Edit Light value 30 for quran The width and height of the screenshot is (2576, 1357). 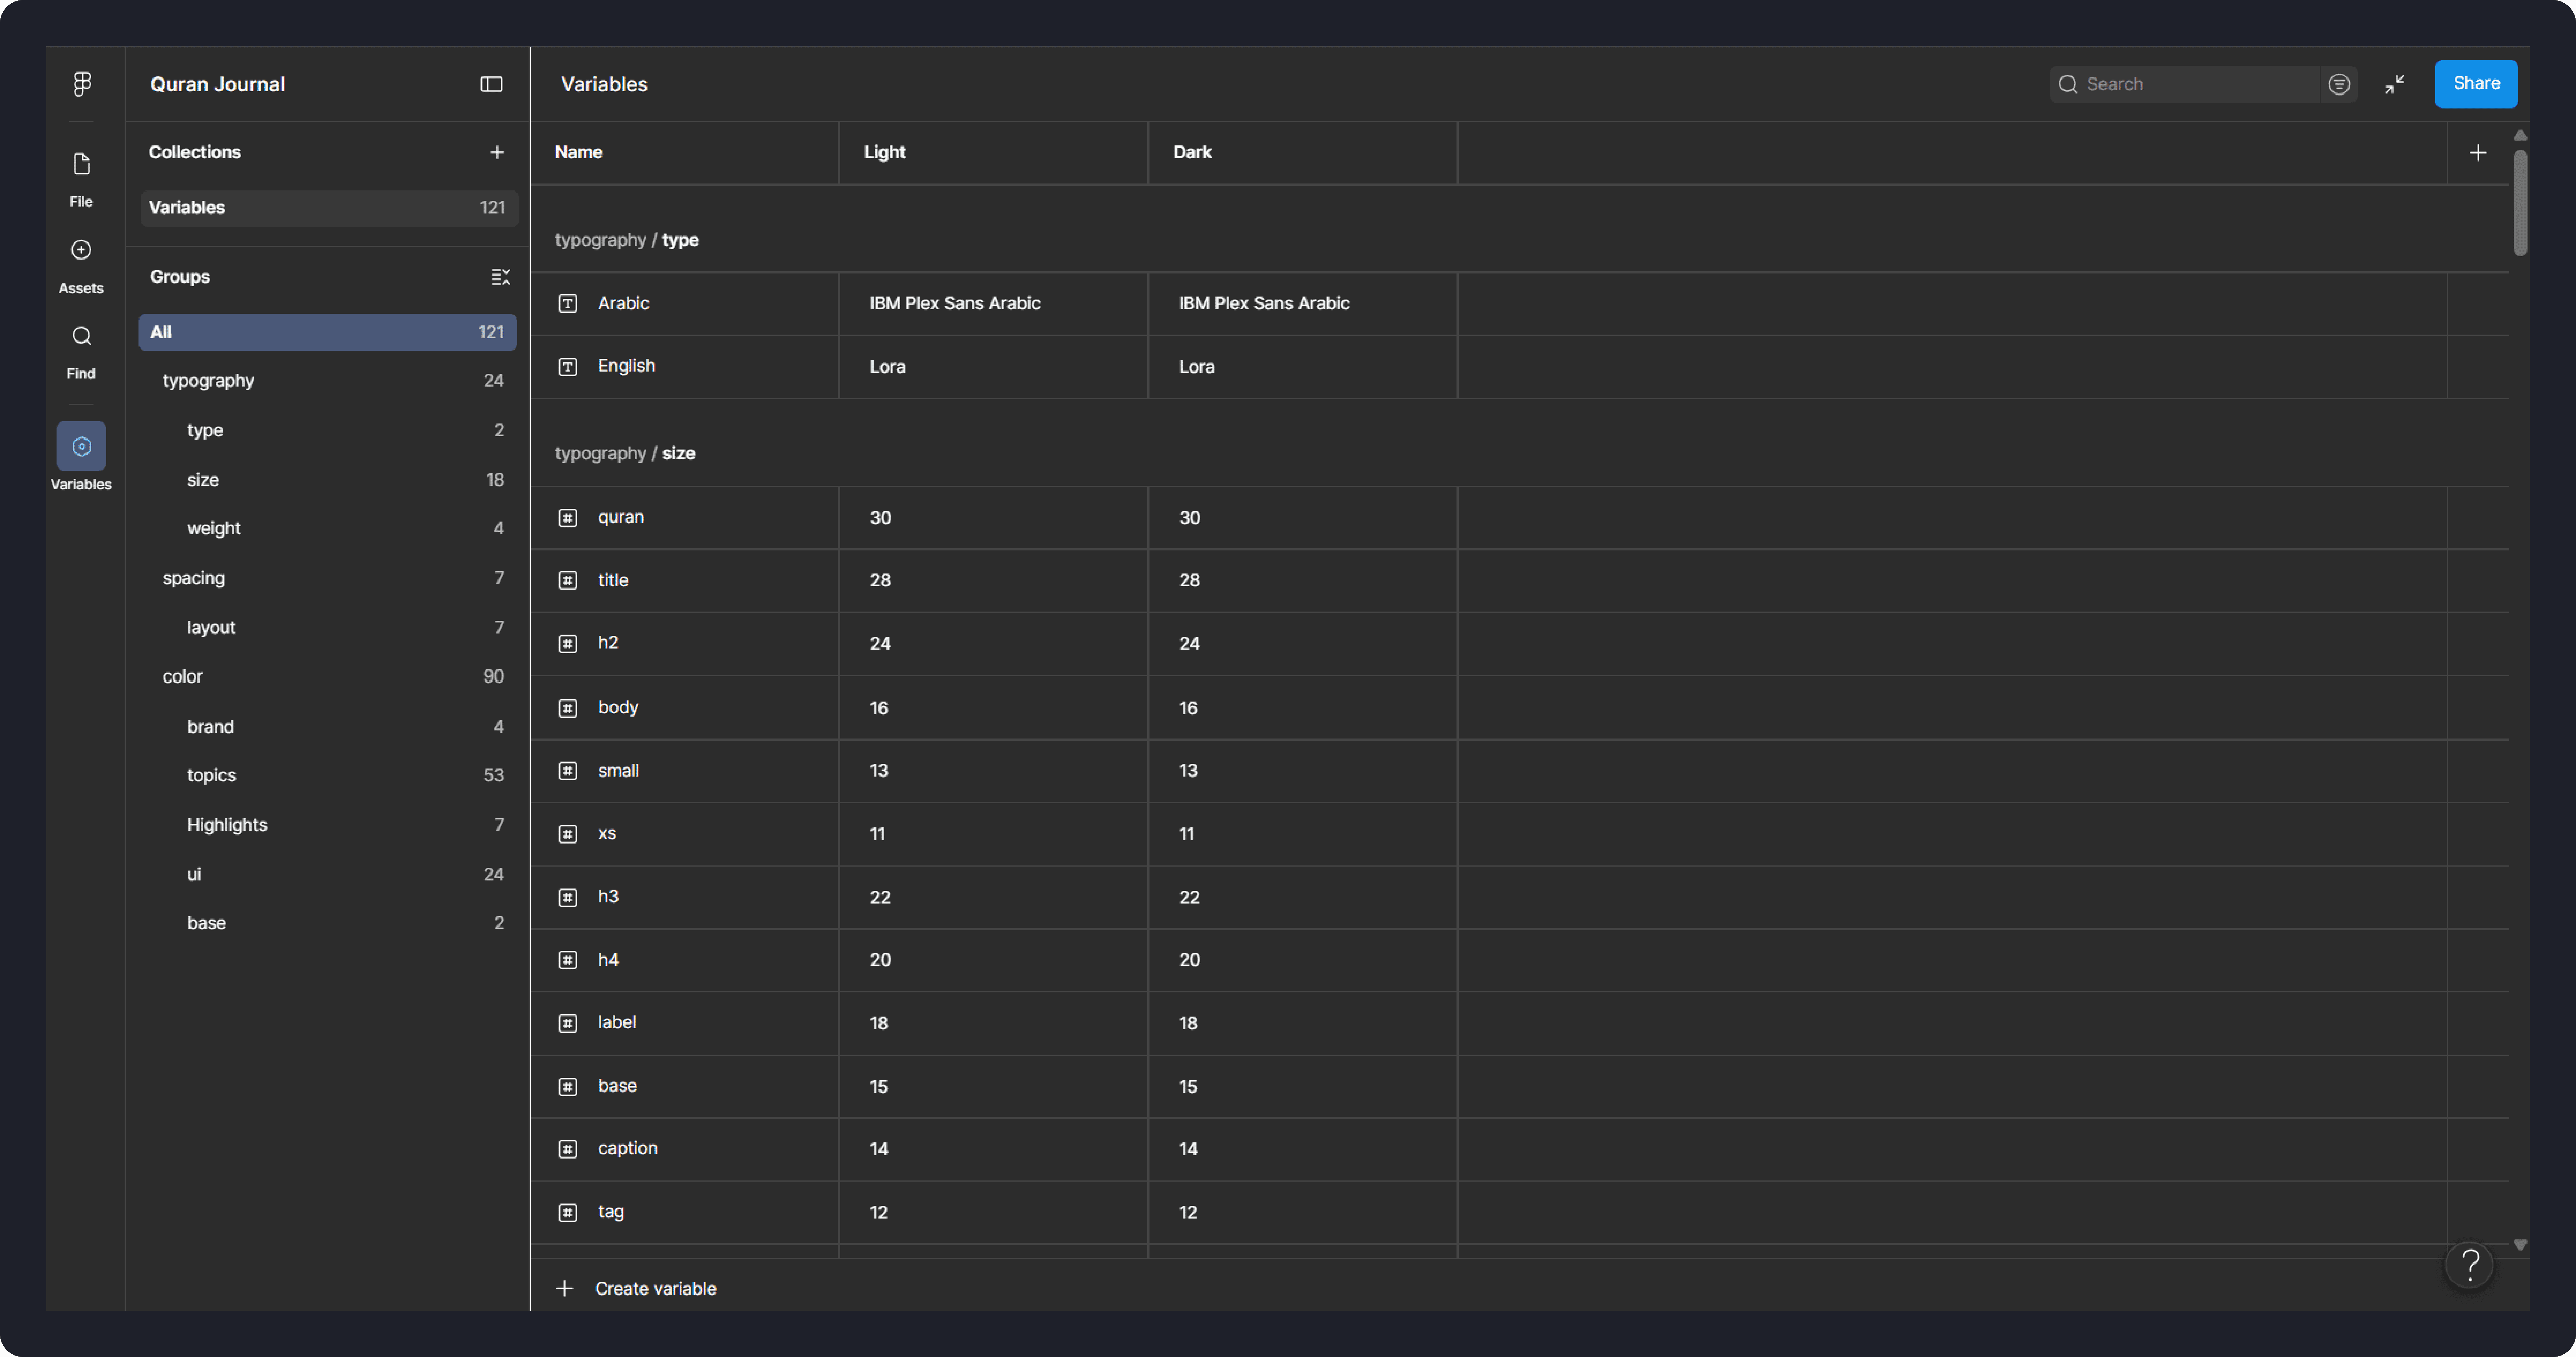(x=993, y=518)
